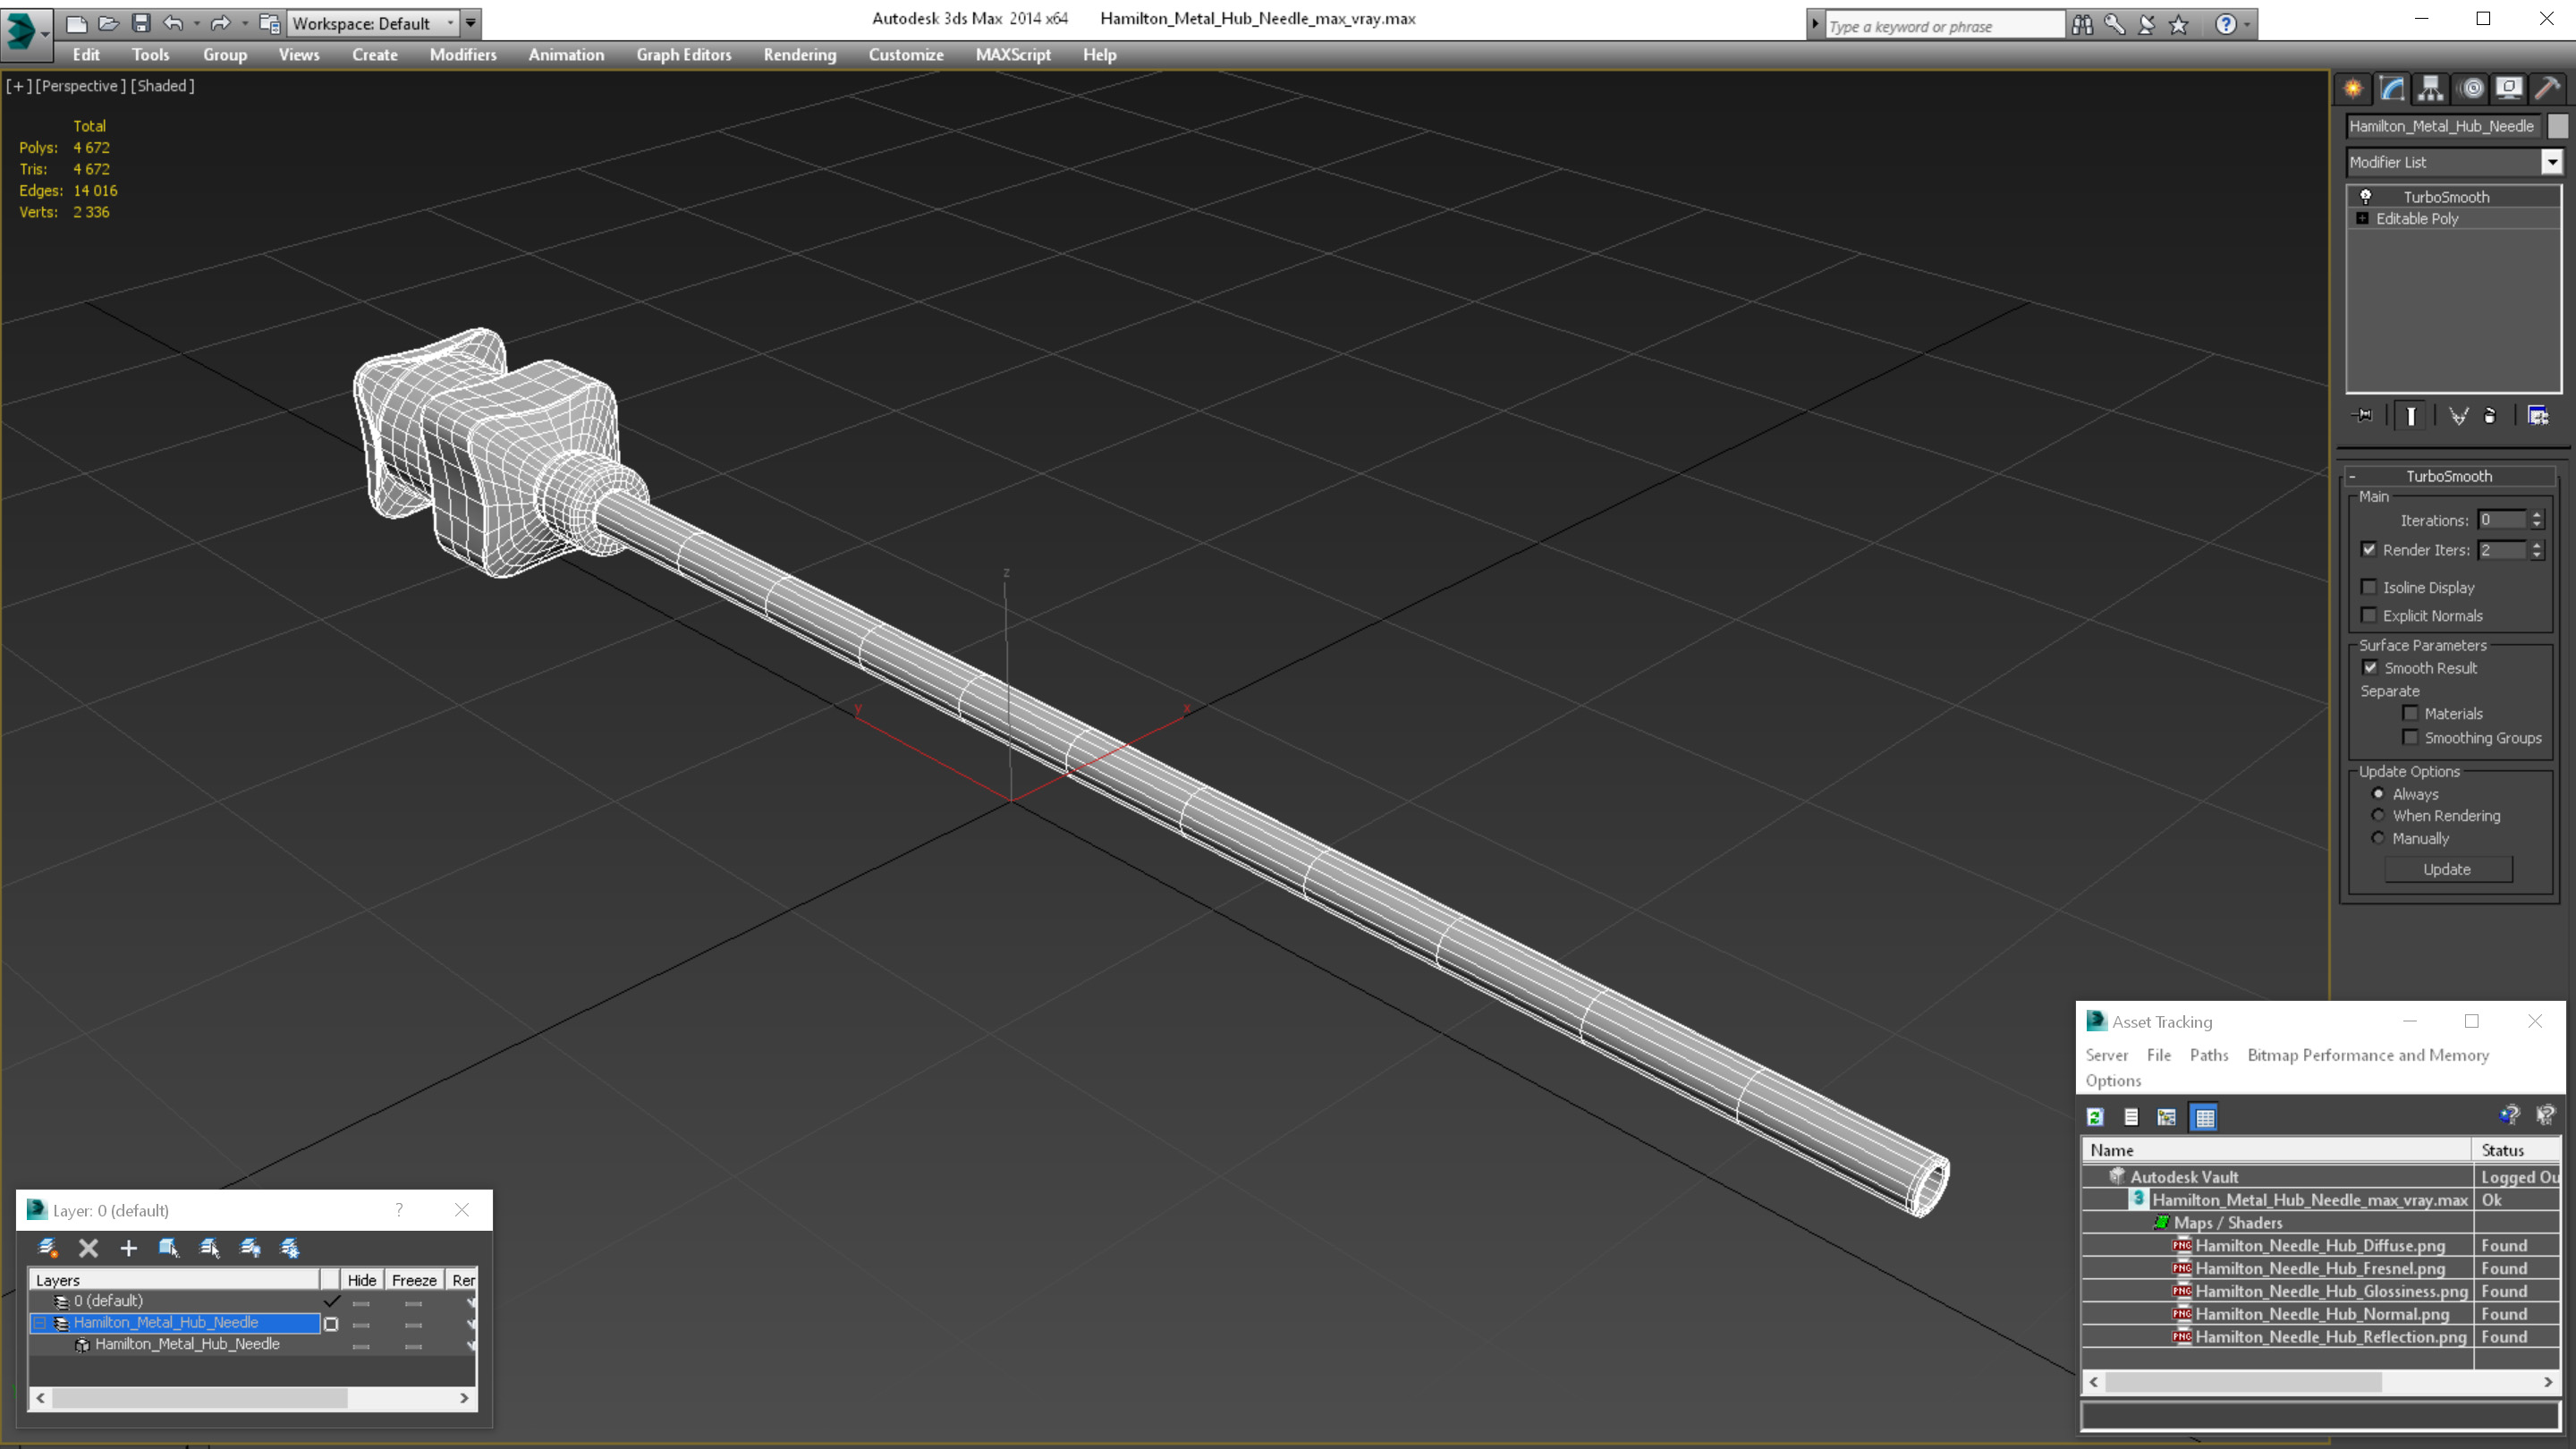Click Refresh icon in Asset Tracking

click(x=2095, y=1117)
